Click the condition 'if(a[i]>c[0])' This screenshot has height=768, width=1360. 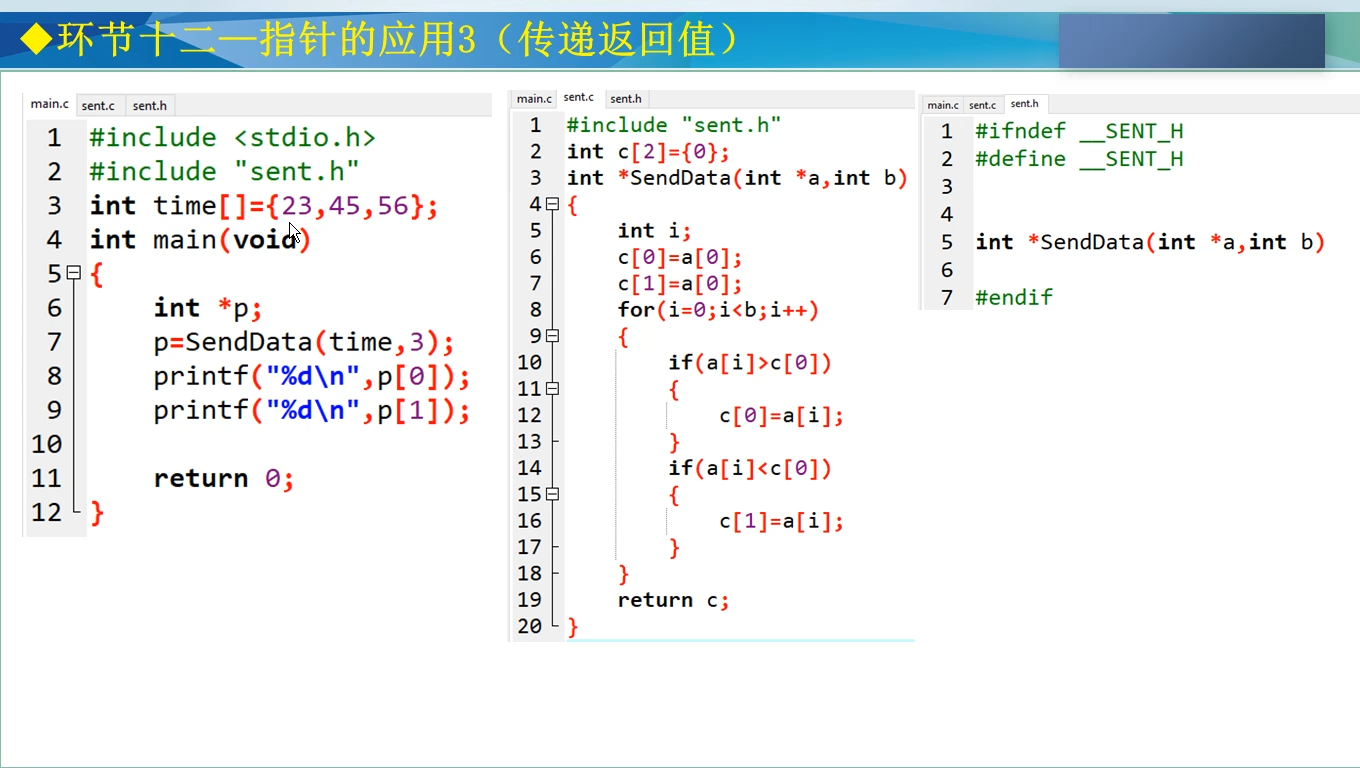[750, 363]
